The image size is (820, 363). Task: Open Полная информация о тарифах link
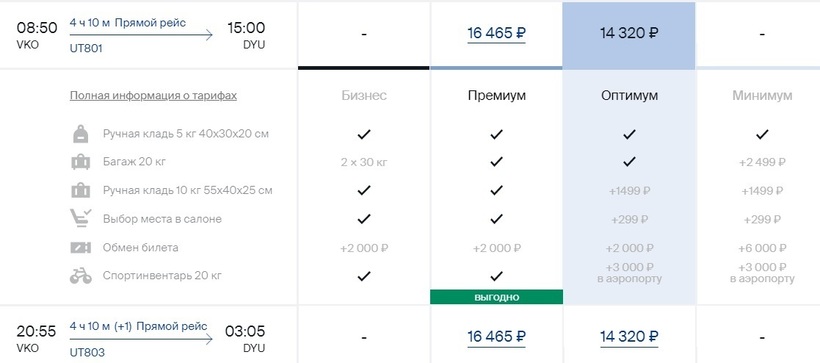point(153,96)
